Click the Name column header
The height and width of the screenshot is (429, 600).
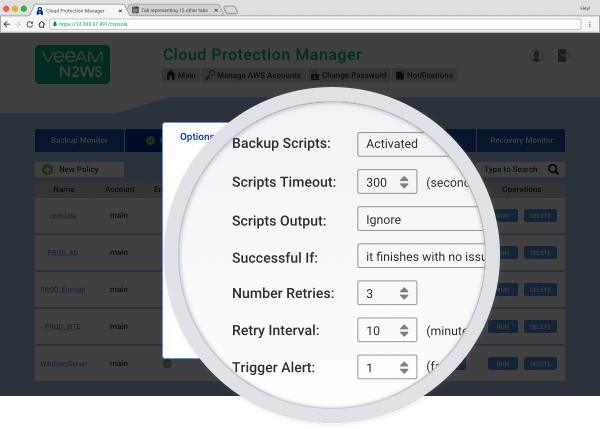(x=64, y=189)
